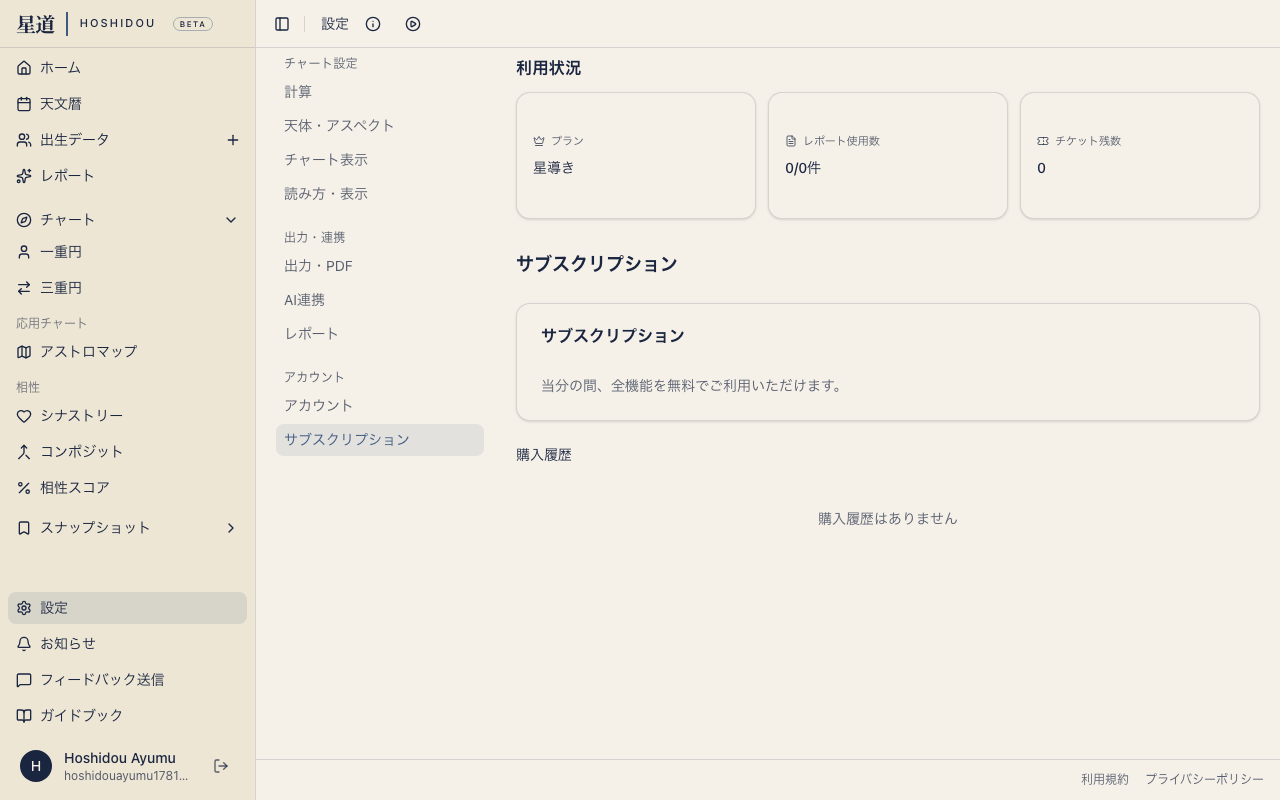Click the speech bubble icon for フィードバック送信
Screen dimensions: 1280x800
(x=24, y=680)
